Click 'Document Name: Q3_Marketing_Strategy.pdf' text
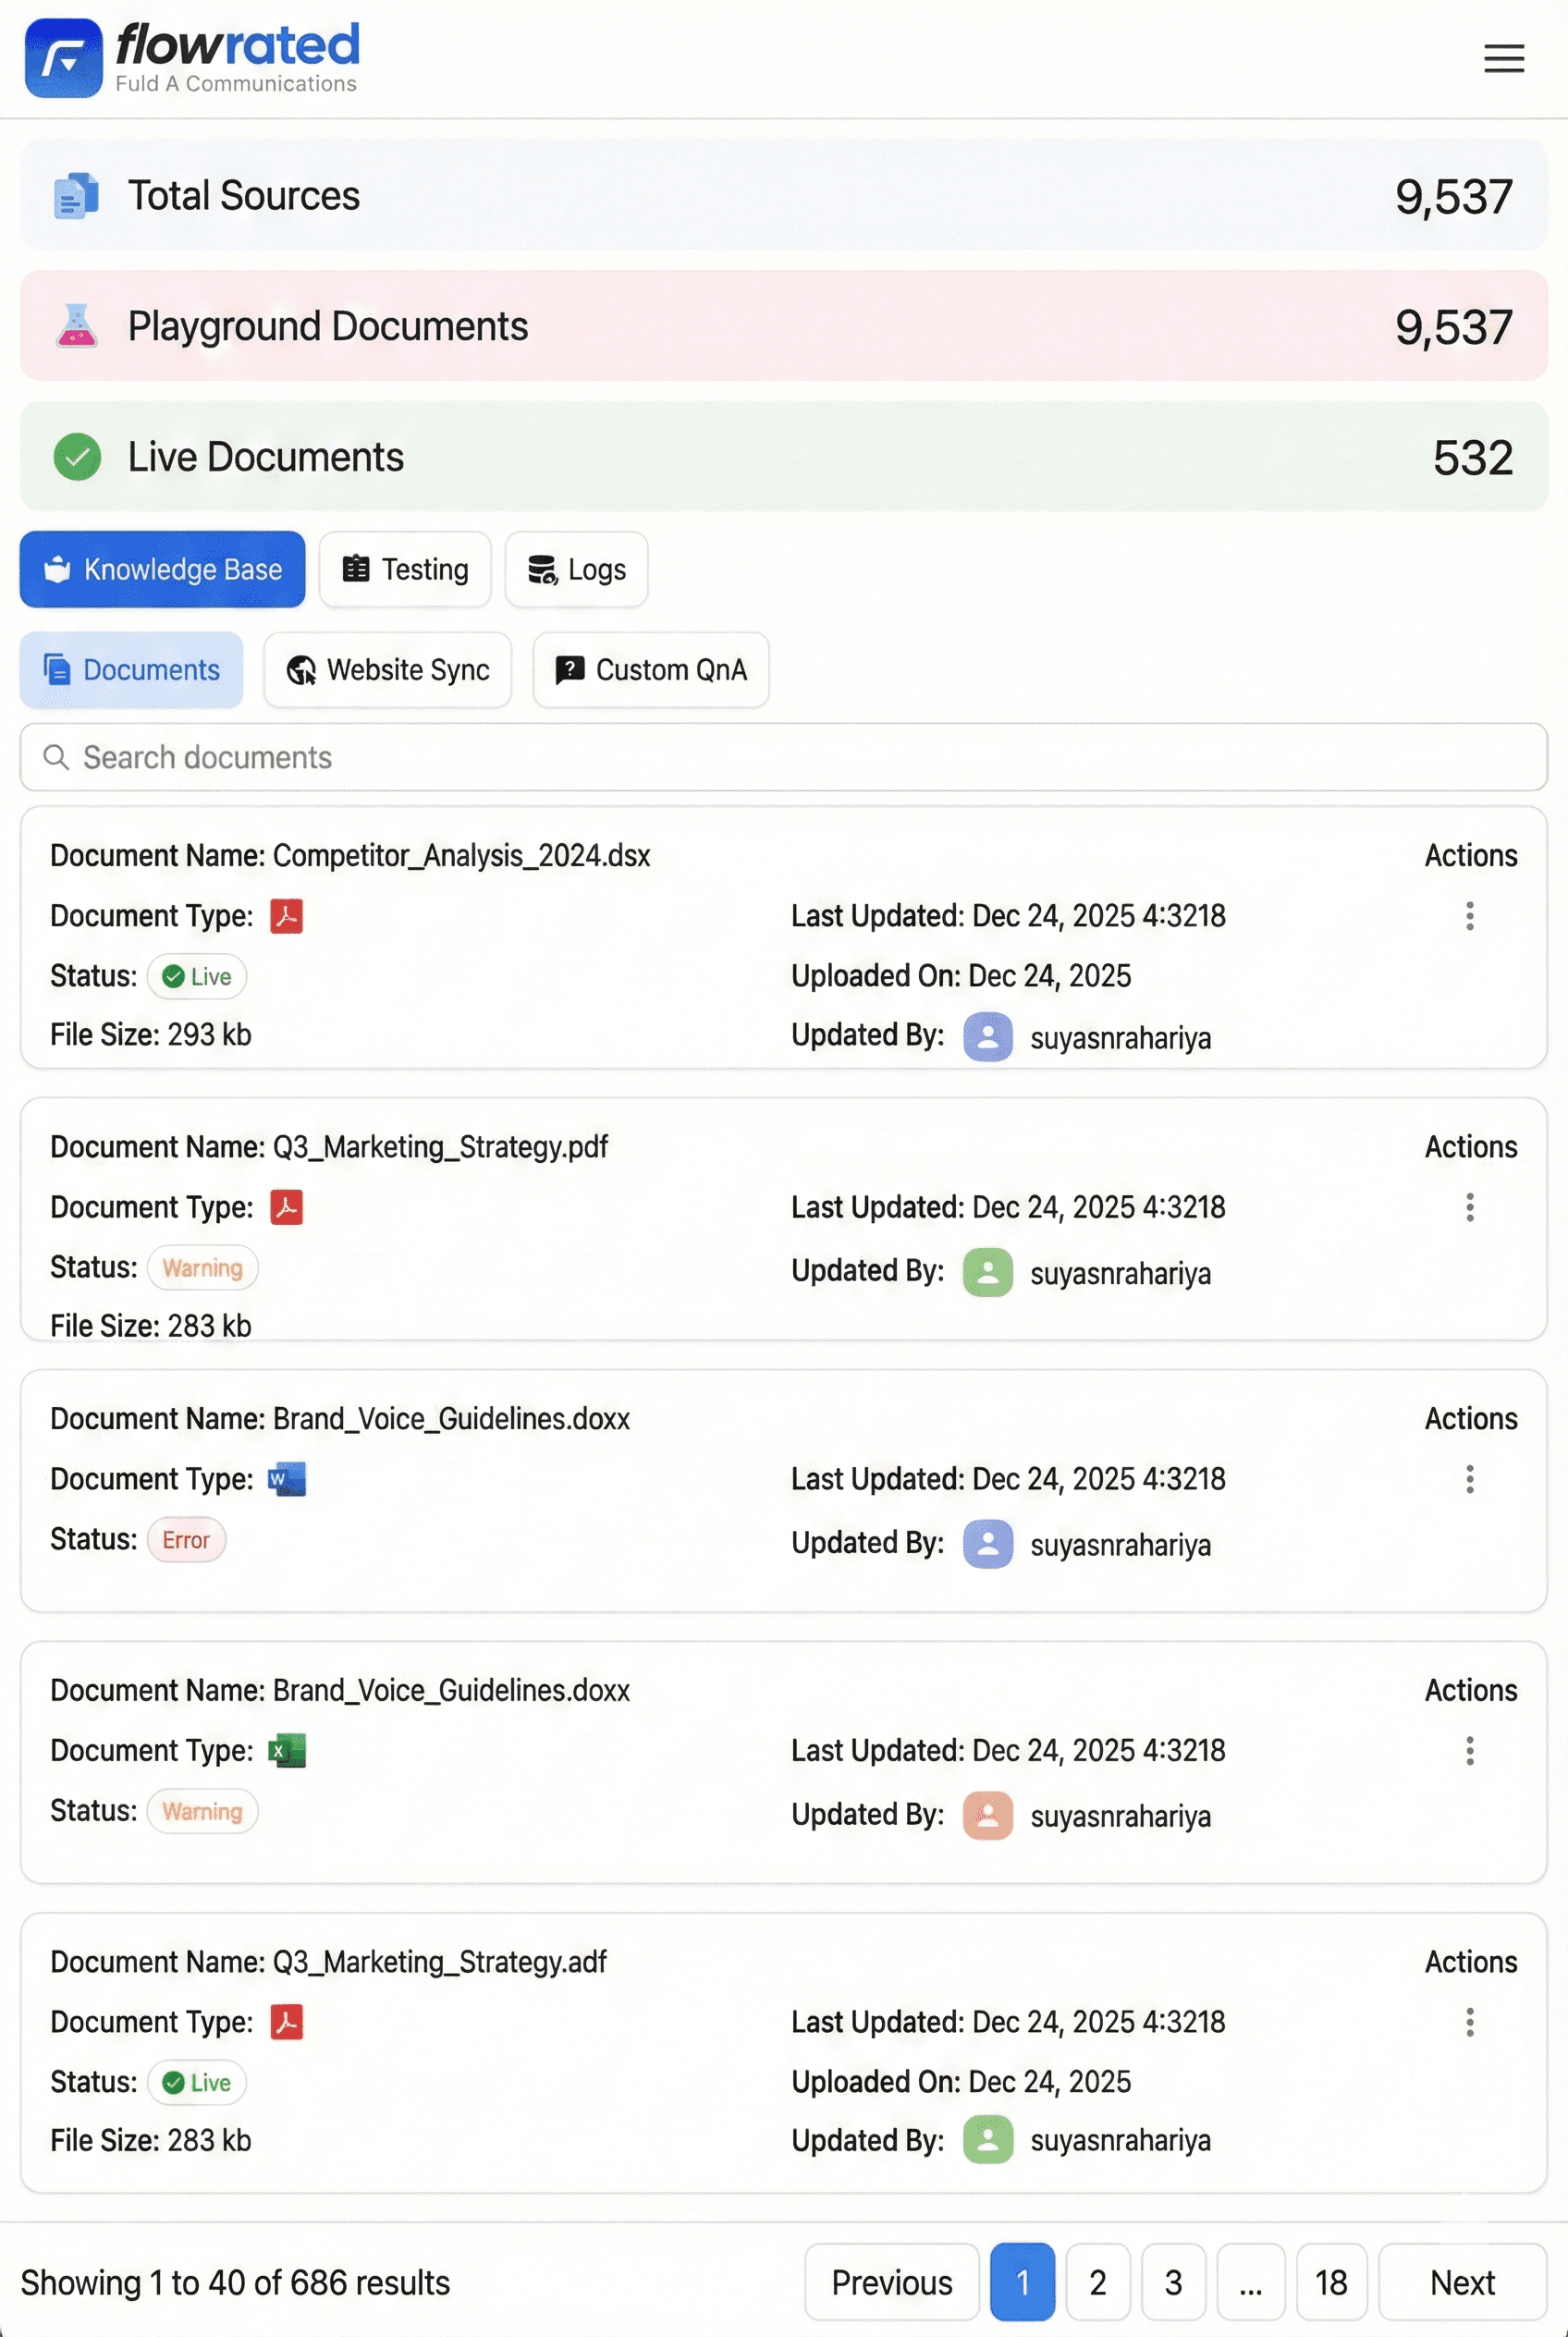The image size is (1568, 2337). pos(329,1147)
